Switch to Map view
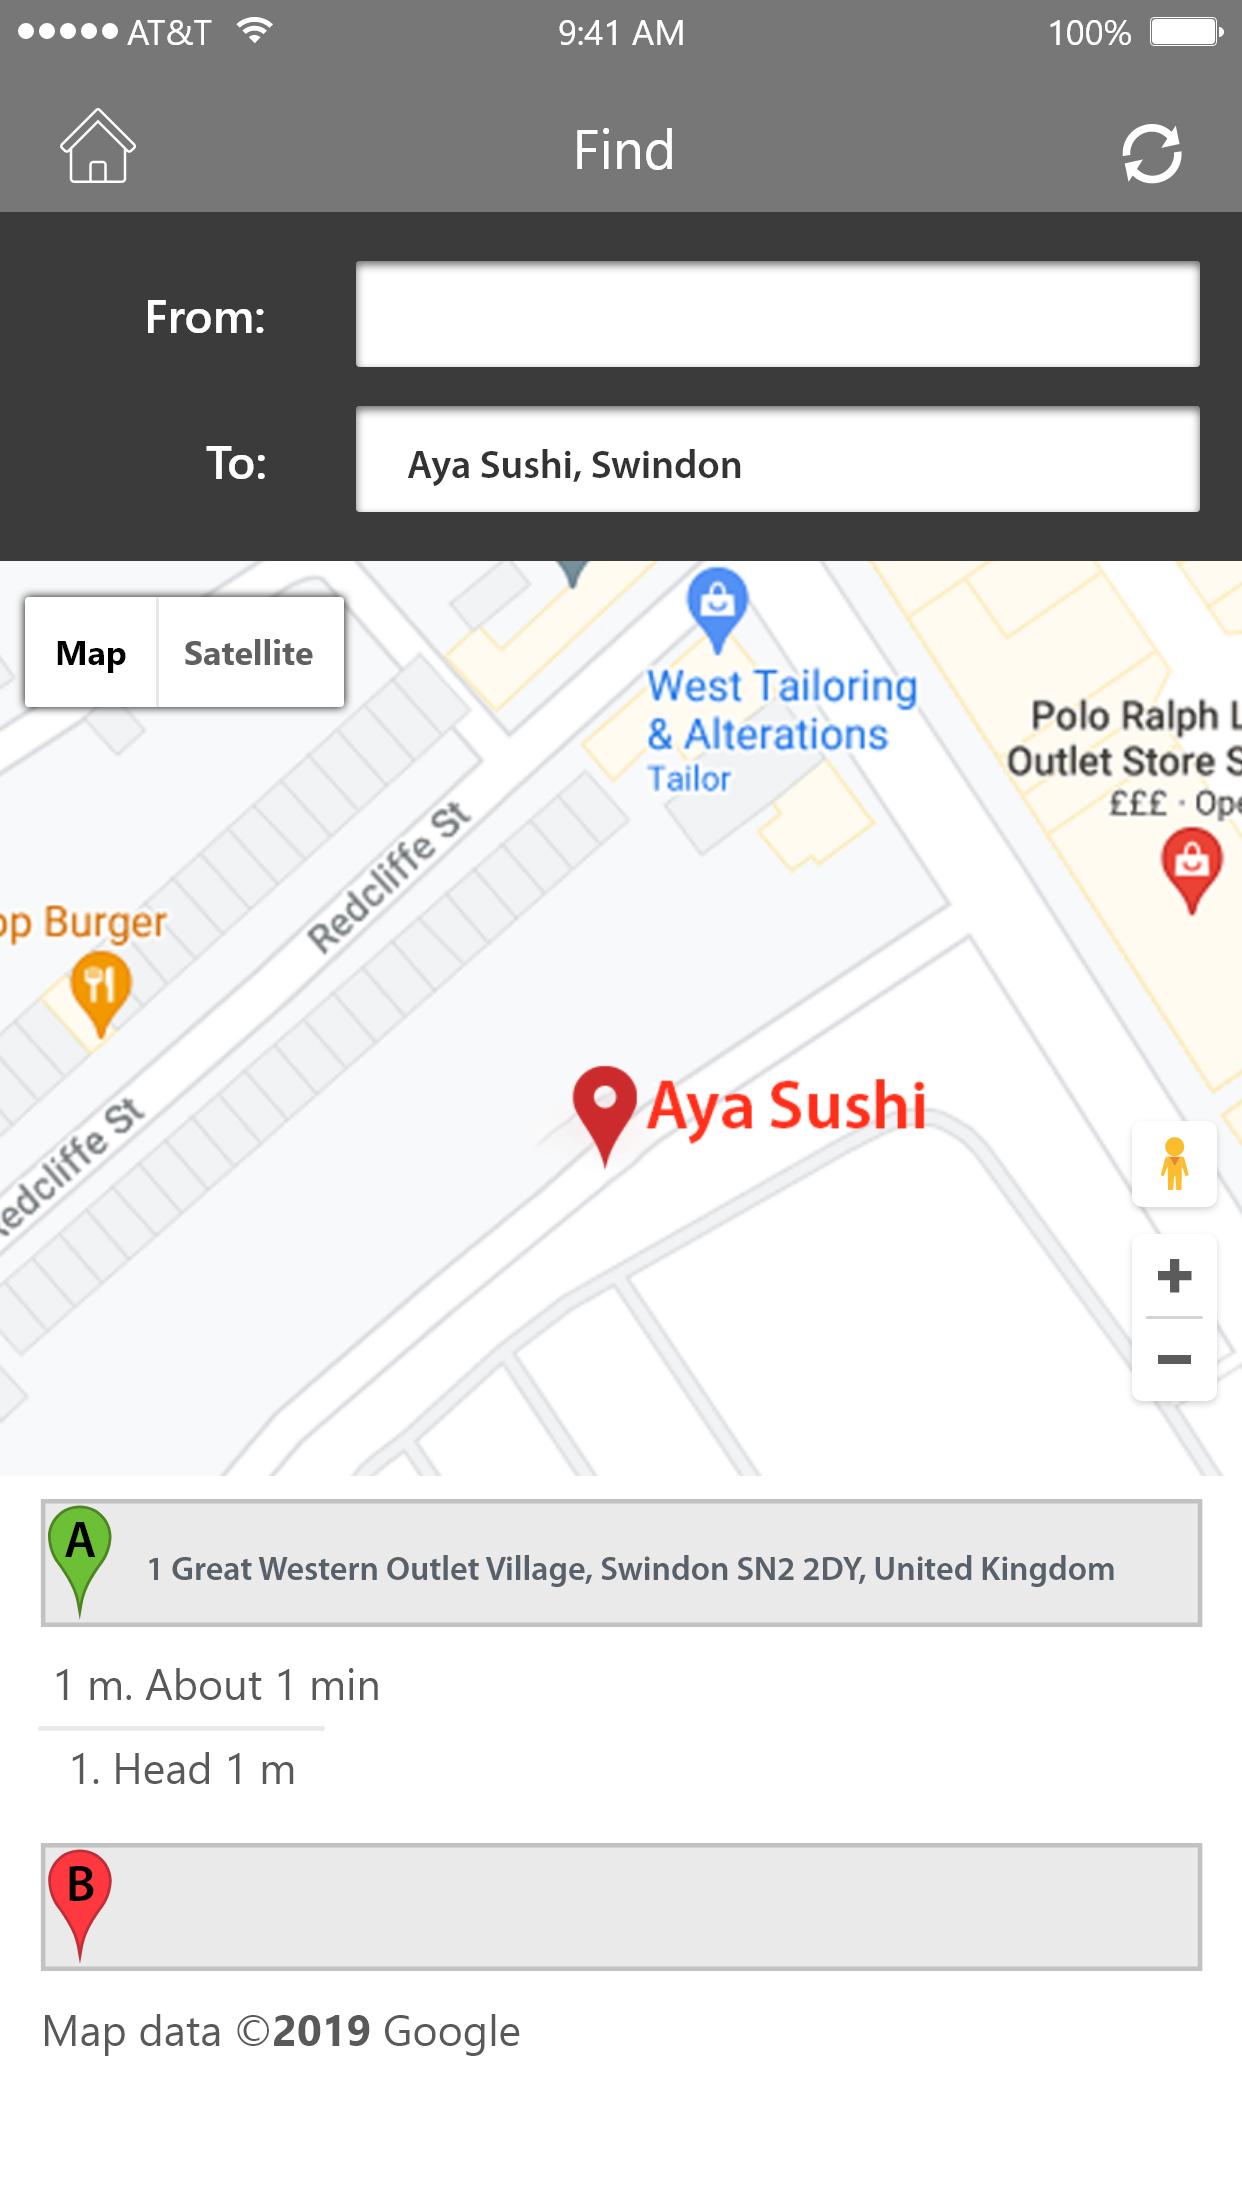The width and height of the screenshot is (1242, 2208). [91, 653]
